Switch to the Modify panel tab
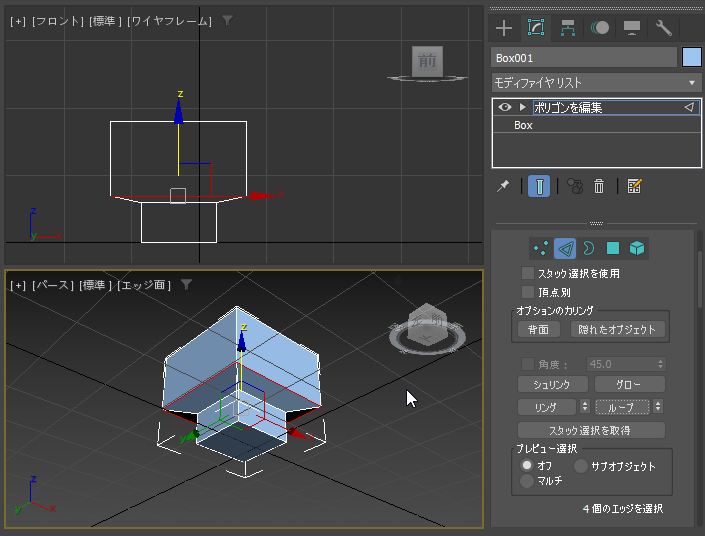This screenshot has width=705, height=536. 535,28
